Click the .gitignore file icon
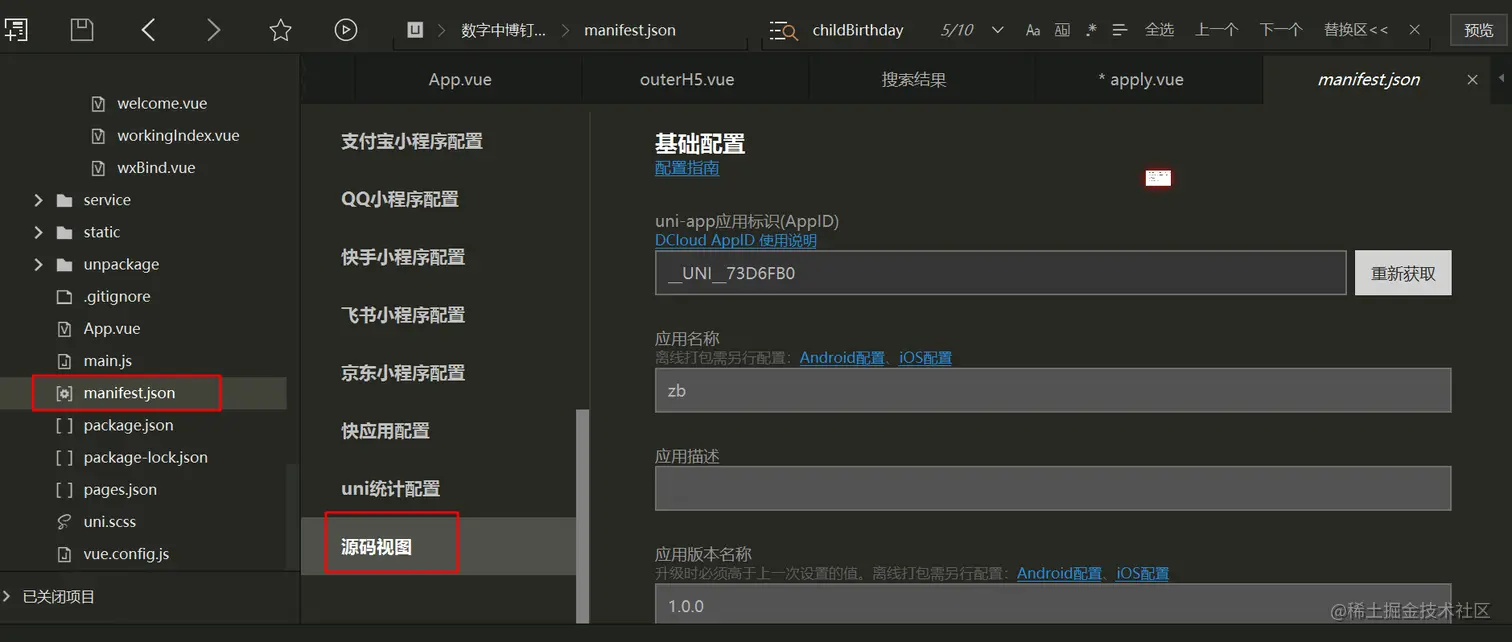 tap(65, 297)
